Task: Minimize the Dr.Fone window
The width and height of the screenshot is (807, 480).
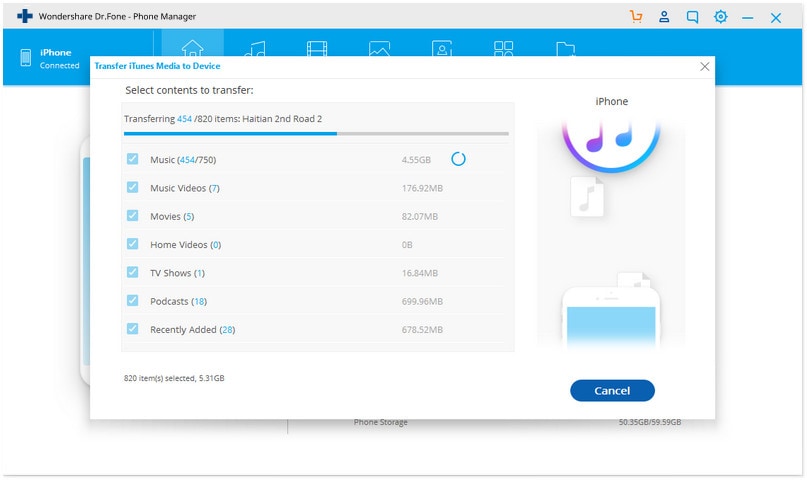Action: pos(747,17)
